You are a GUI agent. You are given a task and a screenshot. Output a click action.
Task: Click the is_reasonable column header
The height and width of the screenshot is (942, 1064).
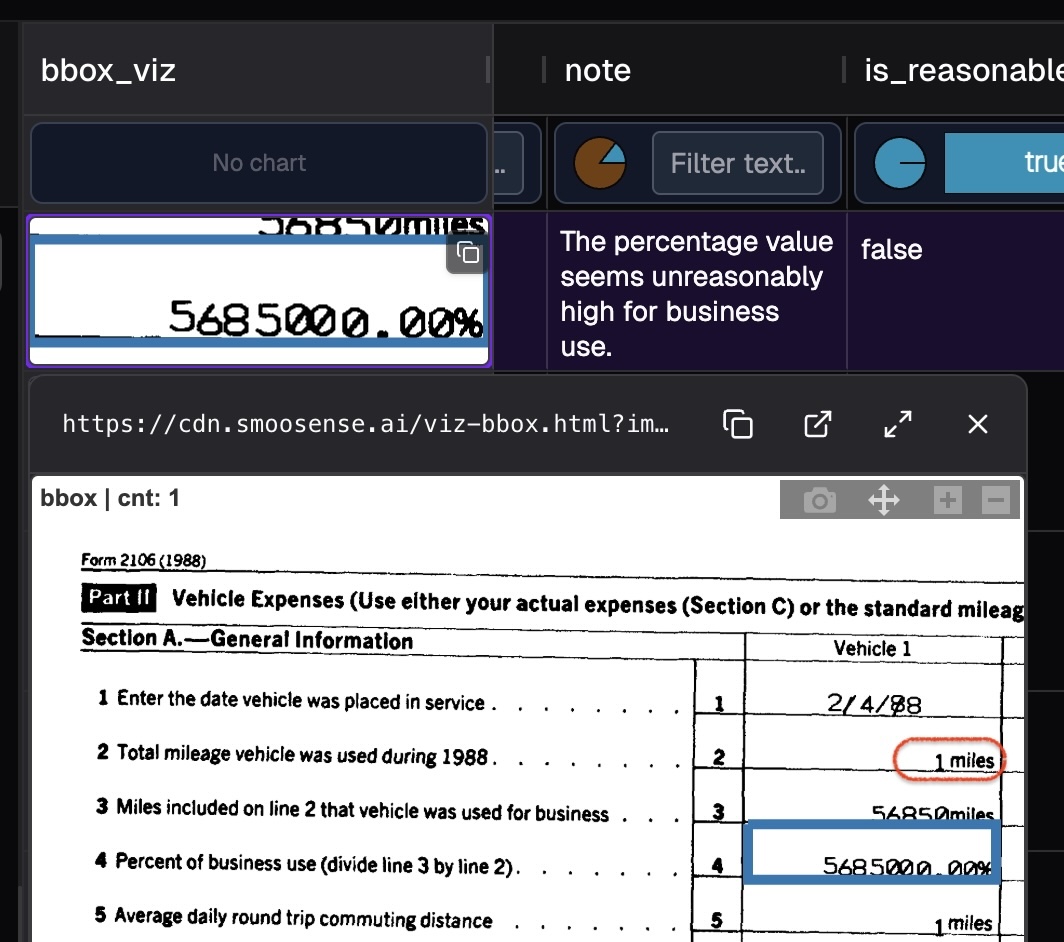(x=962, y=70)
